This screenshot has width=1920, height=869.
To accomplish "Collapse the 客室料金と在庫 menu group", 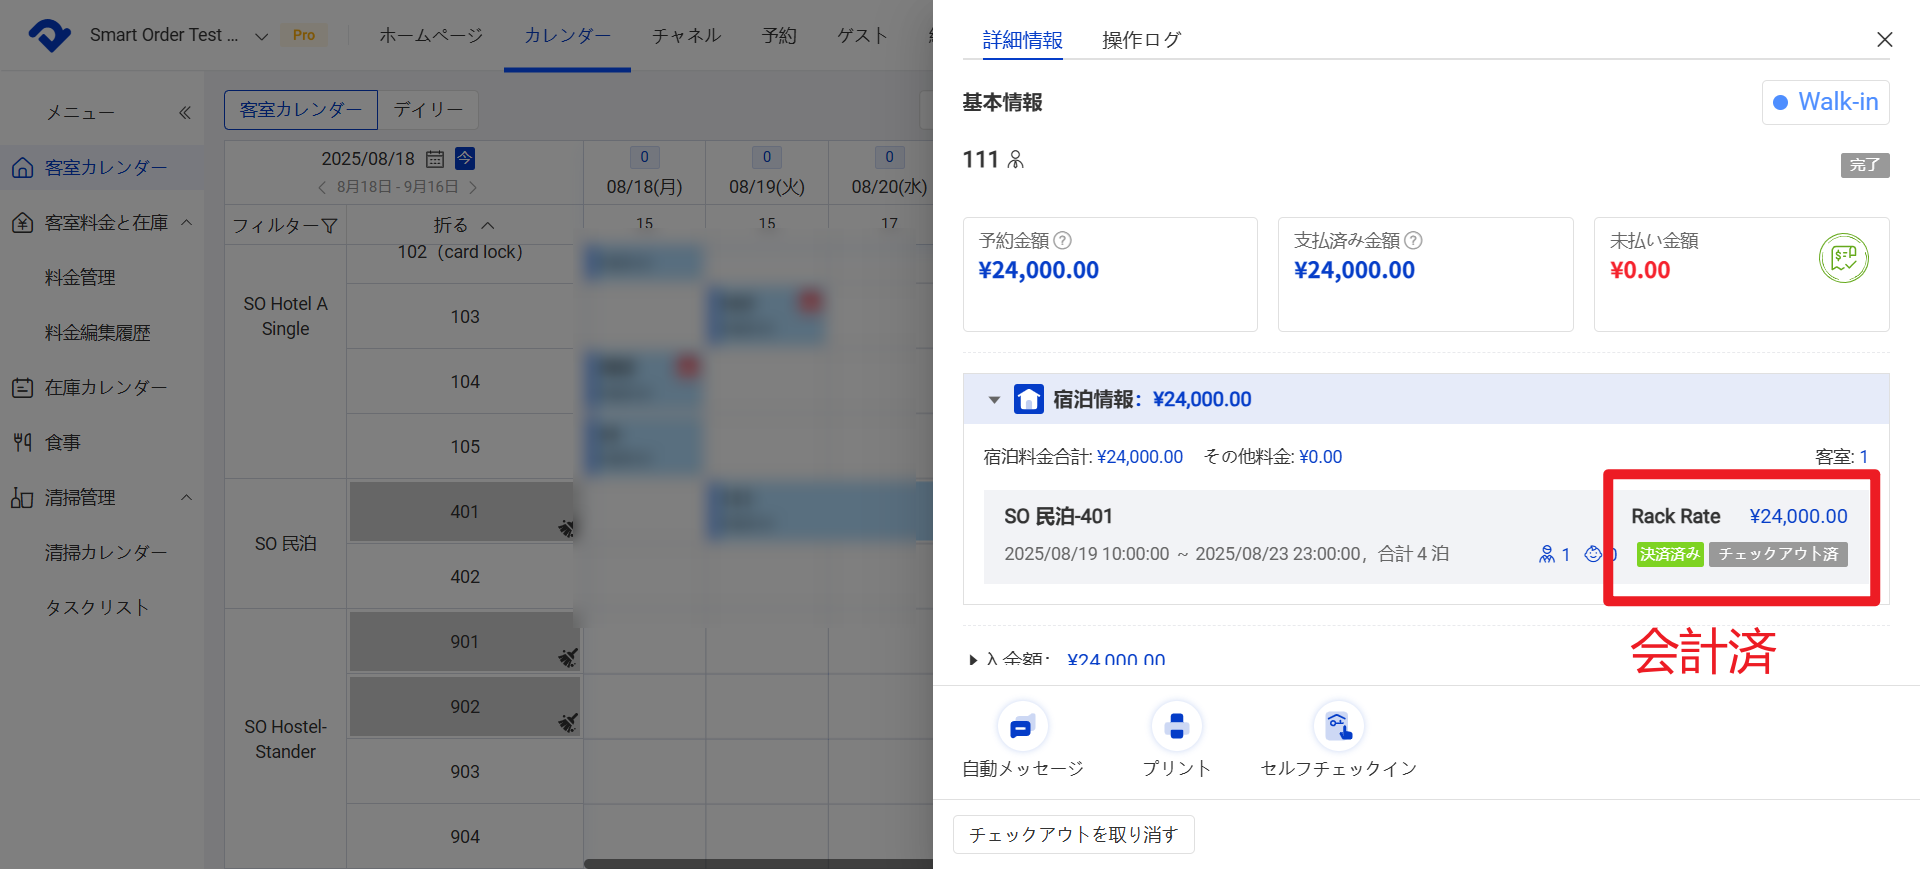I will (186, 222).
